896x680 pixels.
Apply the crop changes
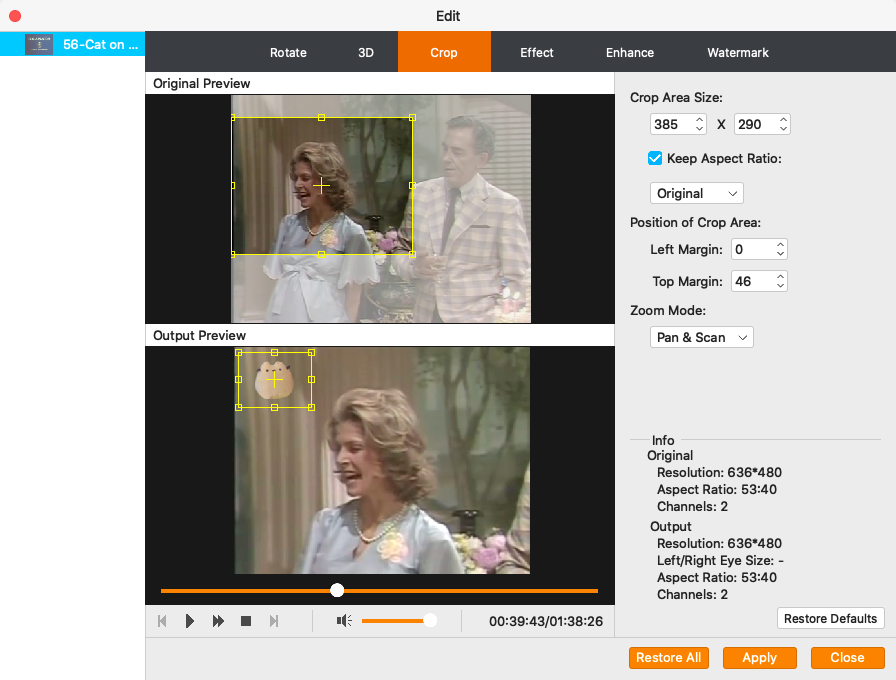759,658
